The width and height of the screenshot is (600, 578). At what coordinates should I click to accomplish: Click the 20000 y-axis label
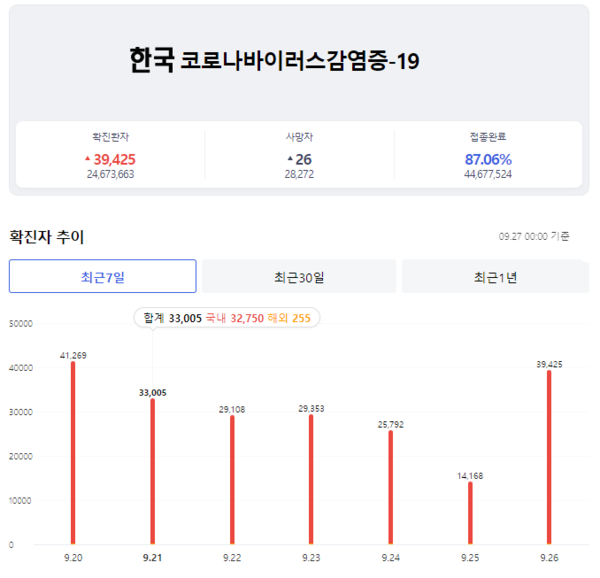pos(21,456)
